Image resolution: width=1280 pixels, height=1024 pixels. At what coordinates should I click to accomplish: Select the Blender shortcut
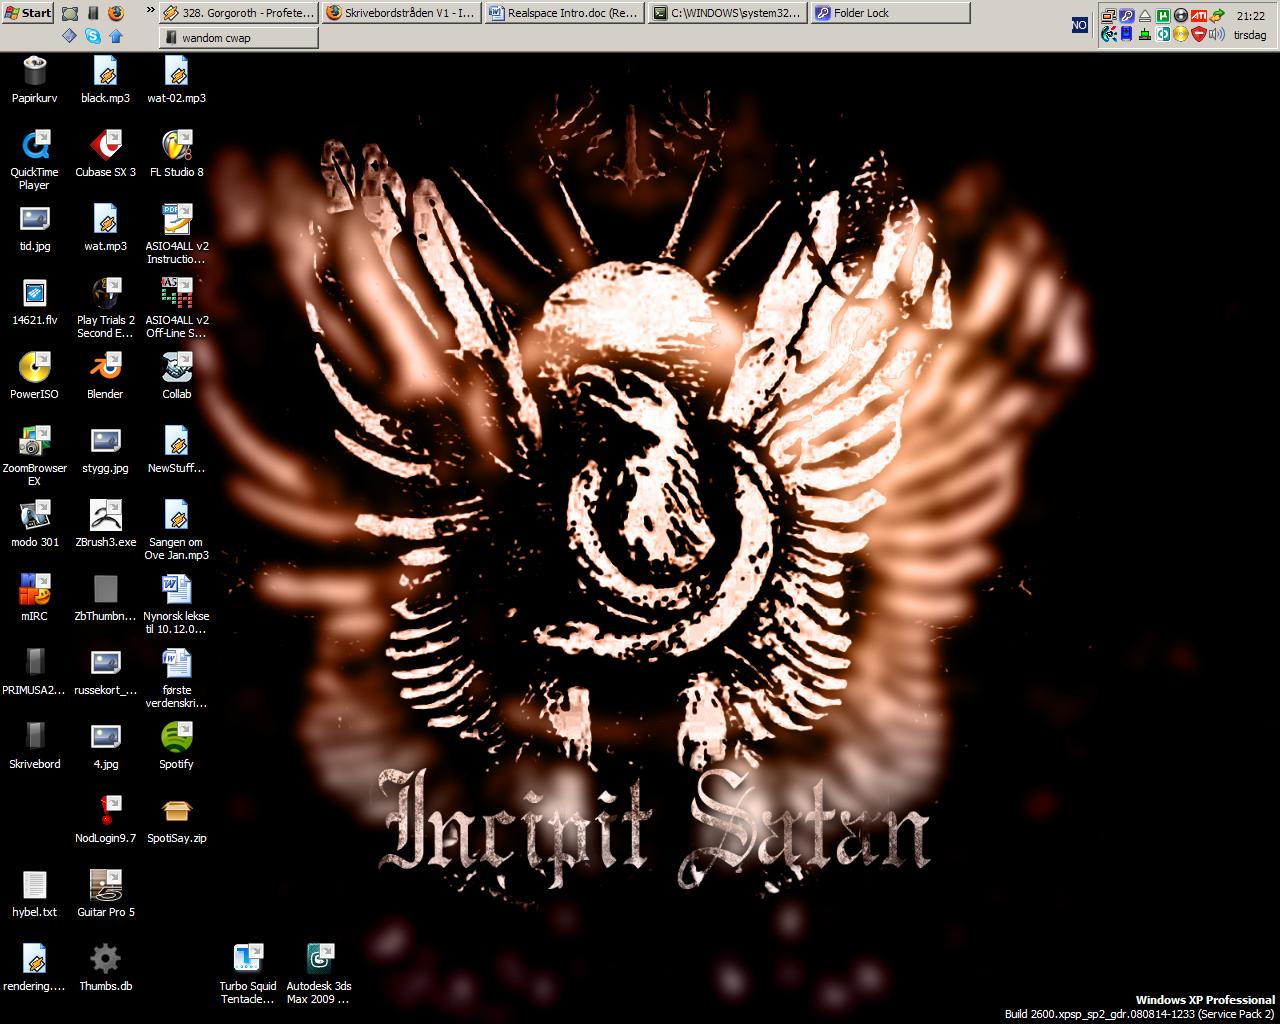[x=105, y=376]
